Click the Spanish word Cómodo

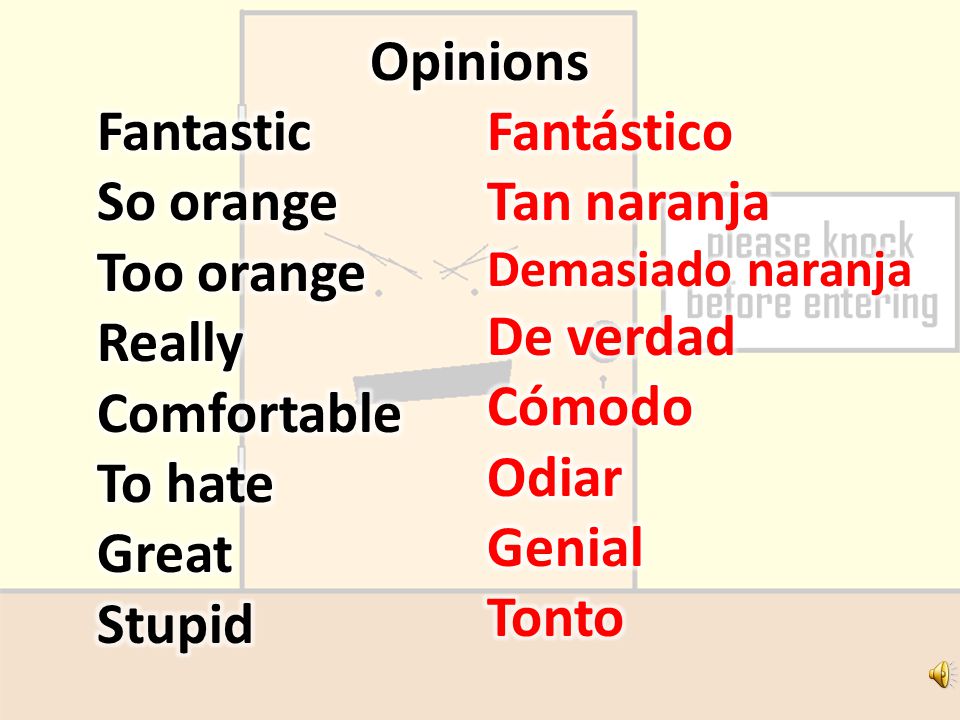click(590, 405)
